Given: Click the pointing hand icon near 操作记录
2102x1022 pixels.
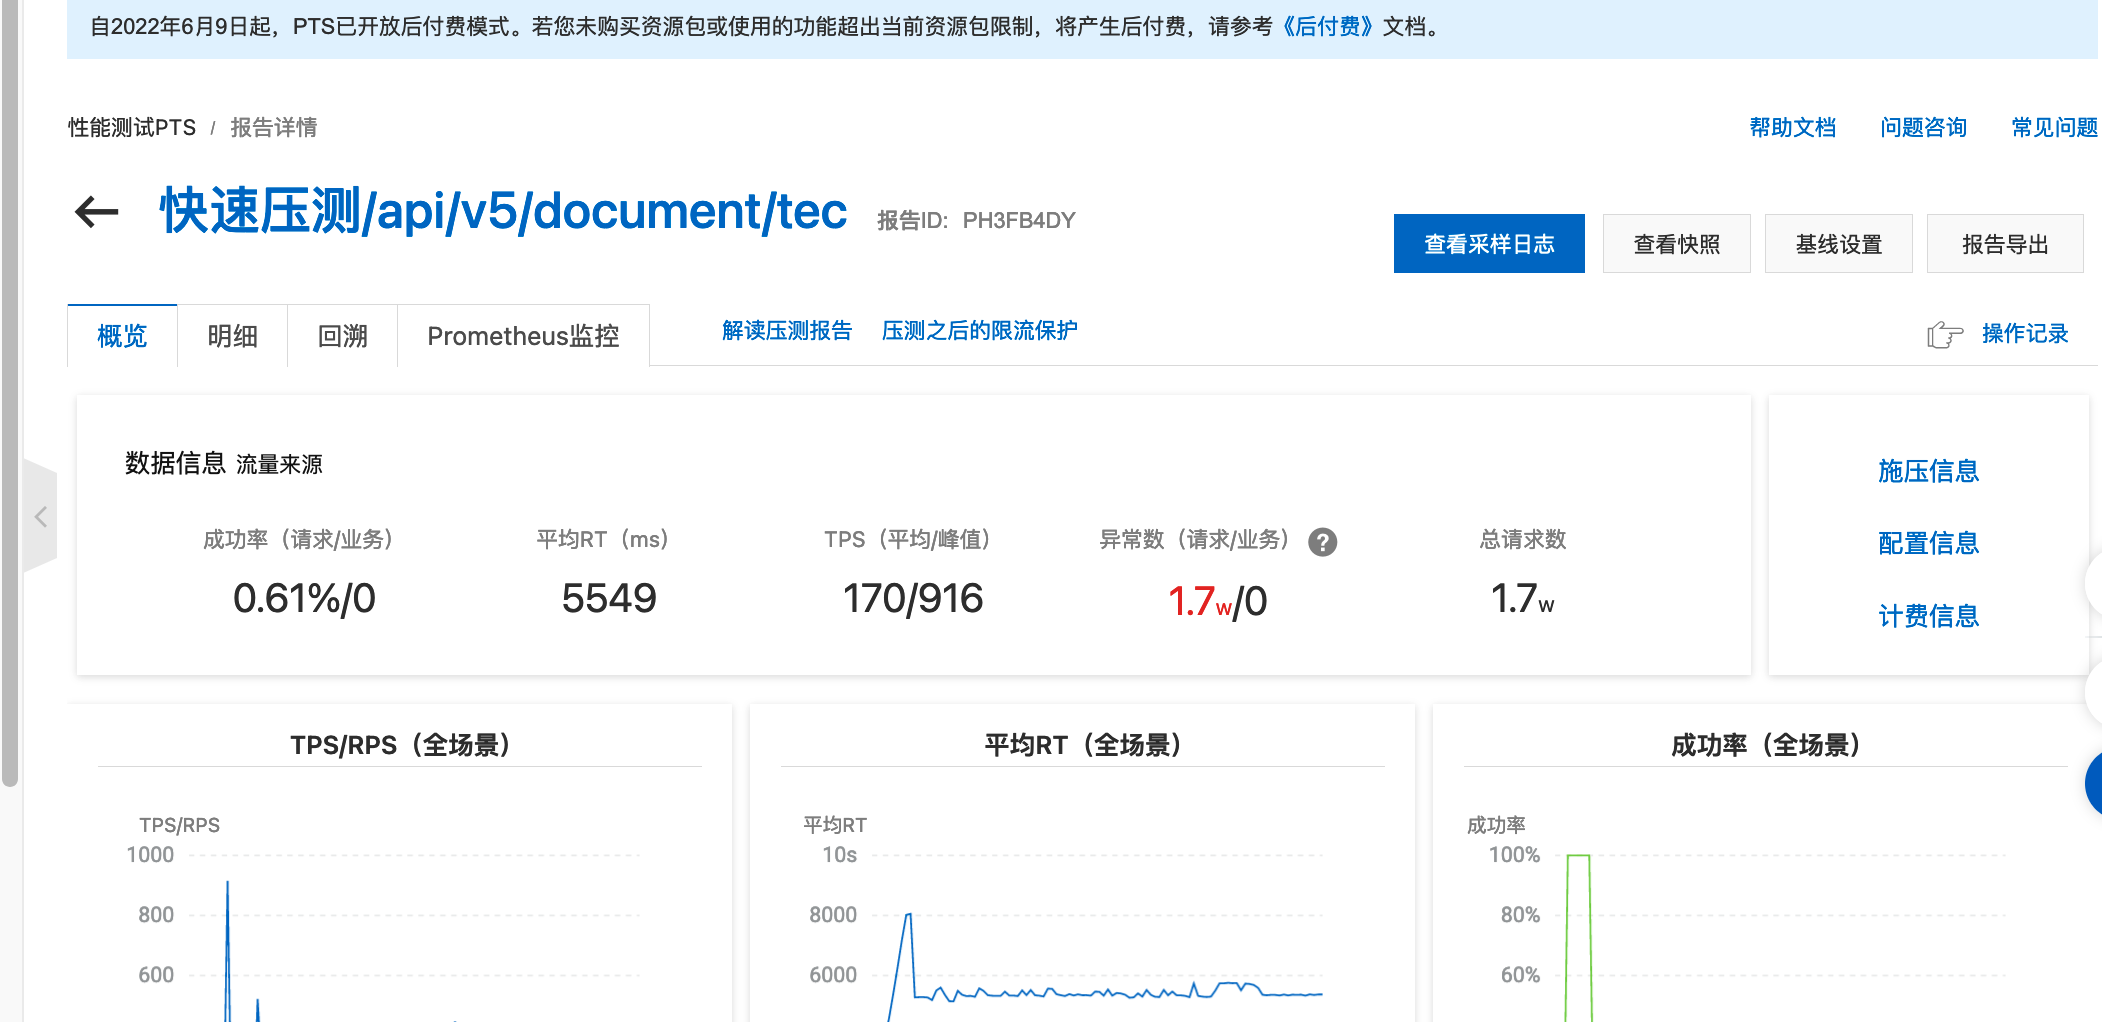Looking at the screenshot, I should tap(1945, 334).
